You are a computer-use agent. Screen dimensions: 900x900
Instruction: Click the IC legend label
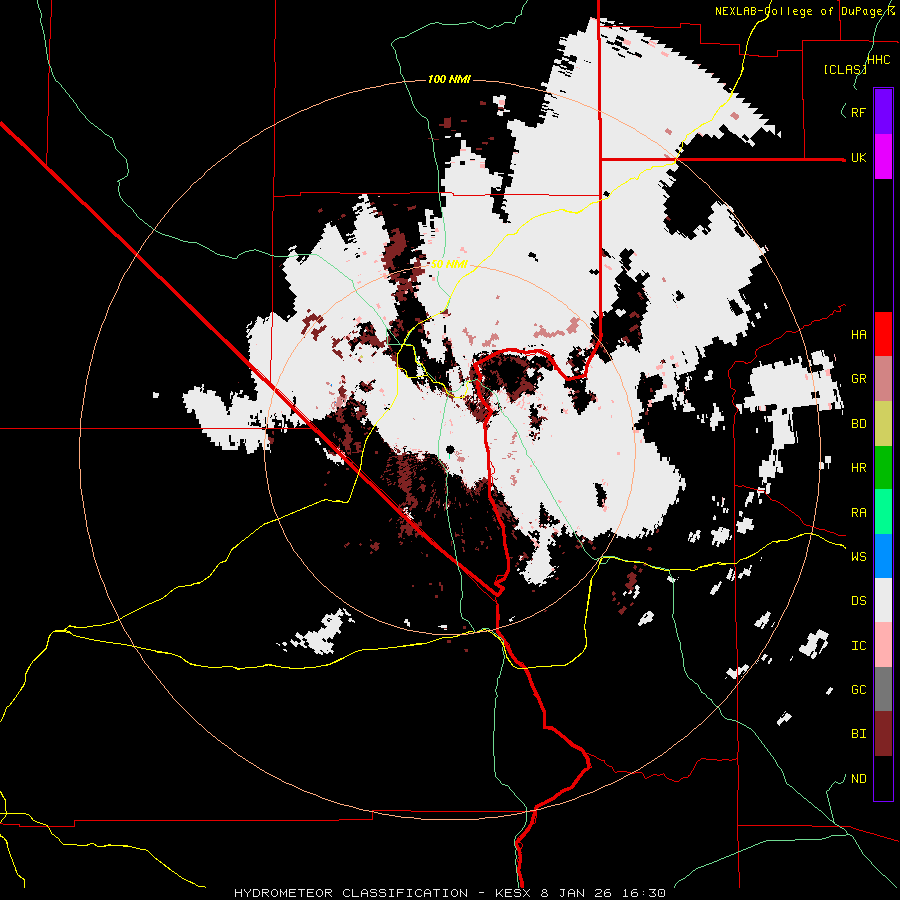pyautogui.click(x=858, y=646)
